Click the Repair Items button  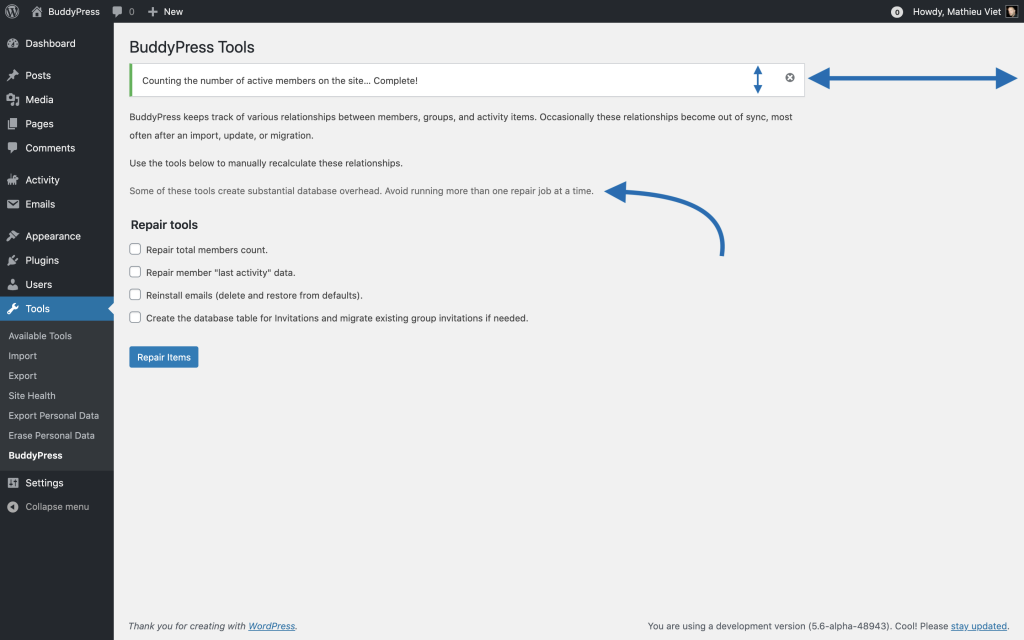point(164,357)
